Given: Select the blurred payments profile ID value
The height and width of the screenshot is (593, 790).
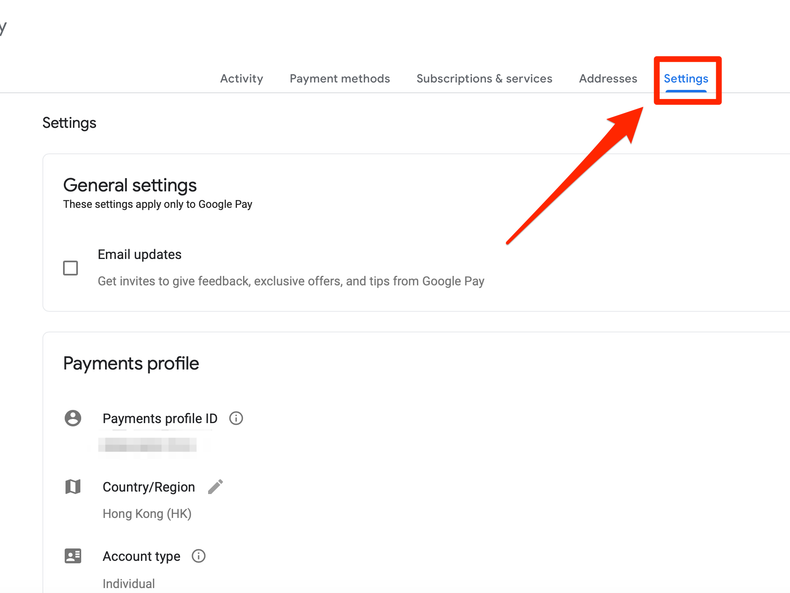Looking at the screenshot, I should click(147, 444).
